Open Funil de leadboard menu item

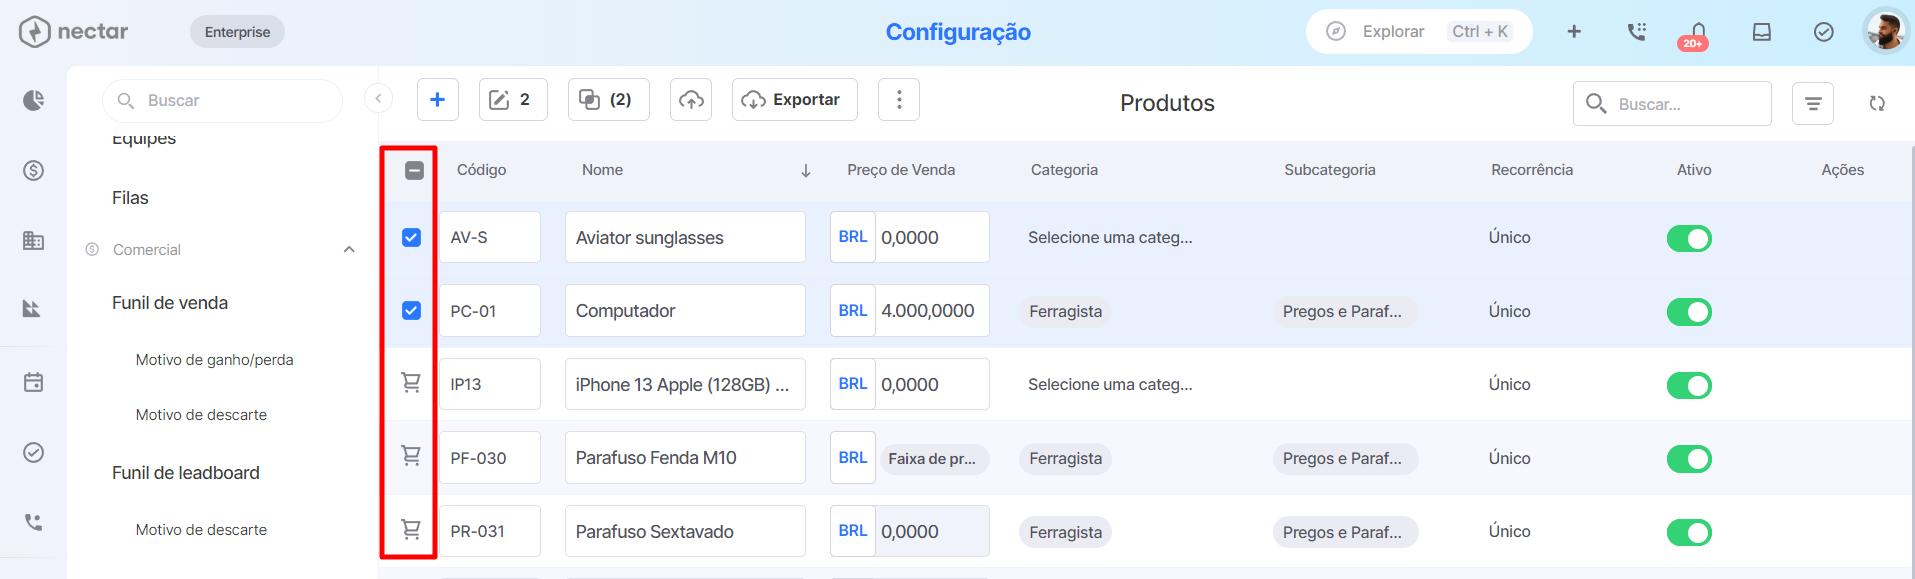(x=186, y=473)
